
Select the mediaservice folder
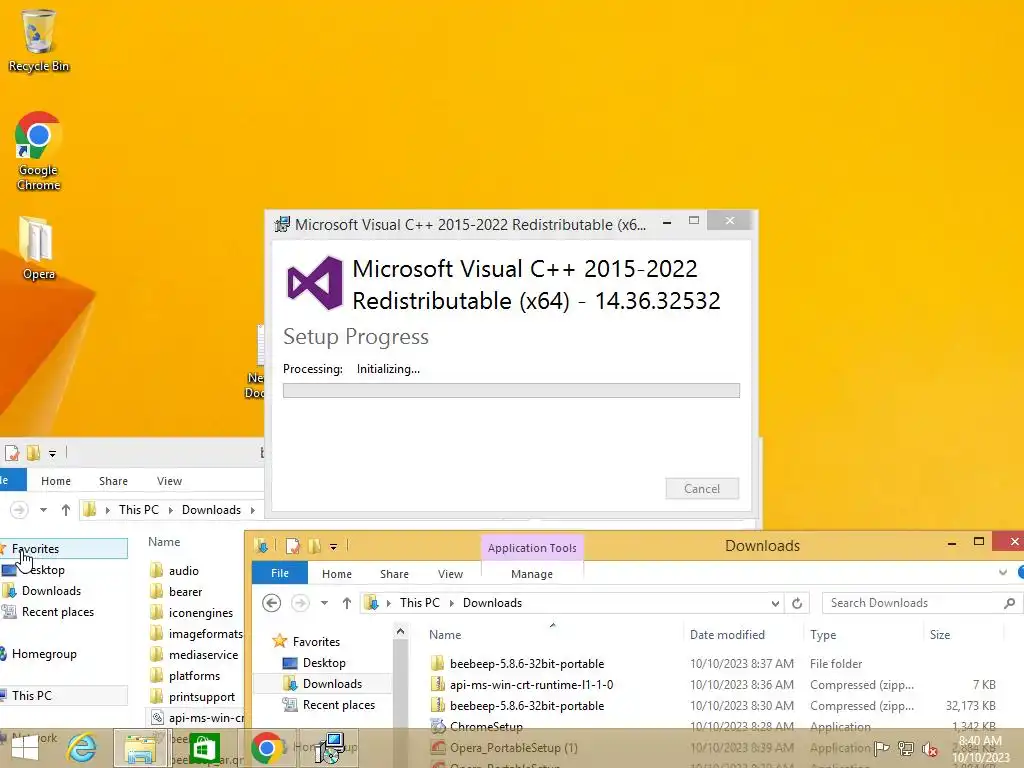click(203, 654)
